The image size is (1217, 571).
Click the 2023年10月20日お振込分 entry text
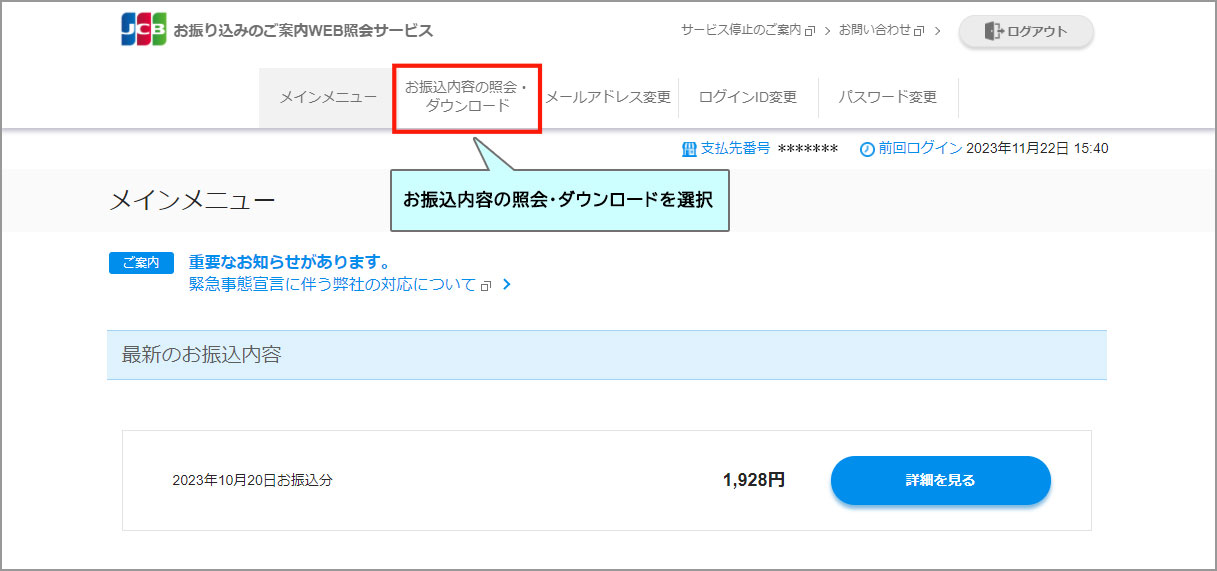[252, 480]
